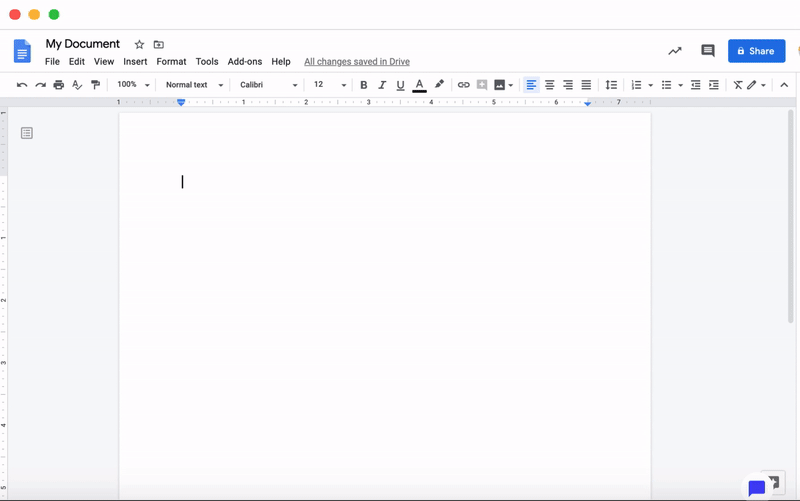Expand bulleted list style dropdown arrow

point(681,85)
